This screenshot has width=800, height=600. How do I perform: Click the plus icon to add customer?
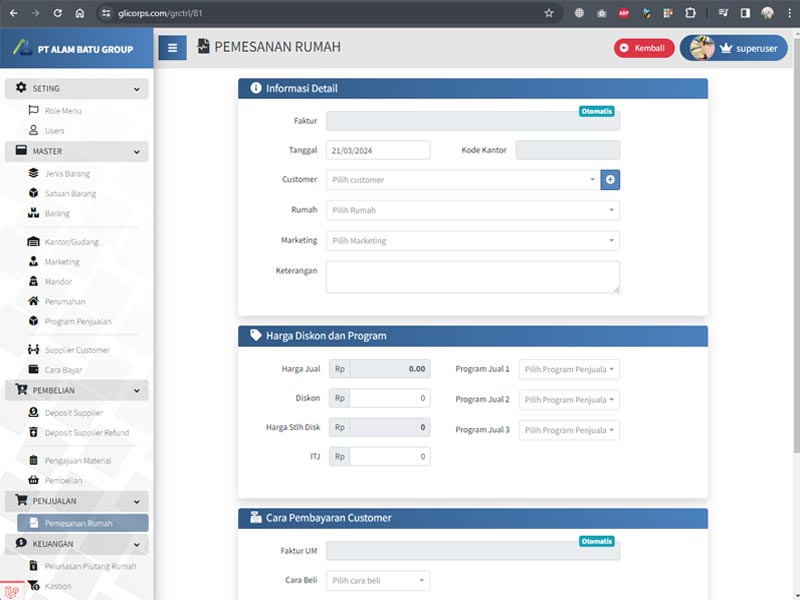coord(610,180)
